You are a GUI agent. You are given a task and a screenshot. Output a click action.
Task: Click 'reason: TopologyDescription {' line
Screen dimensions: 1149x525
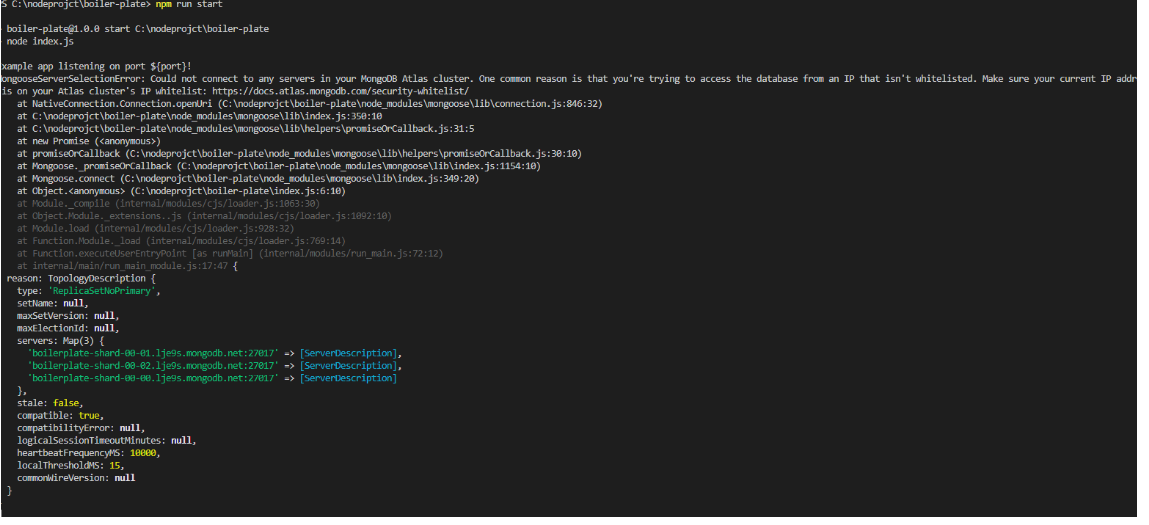point(81,279)
